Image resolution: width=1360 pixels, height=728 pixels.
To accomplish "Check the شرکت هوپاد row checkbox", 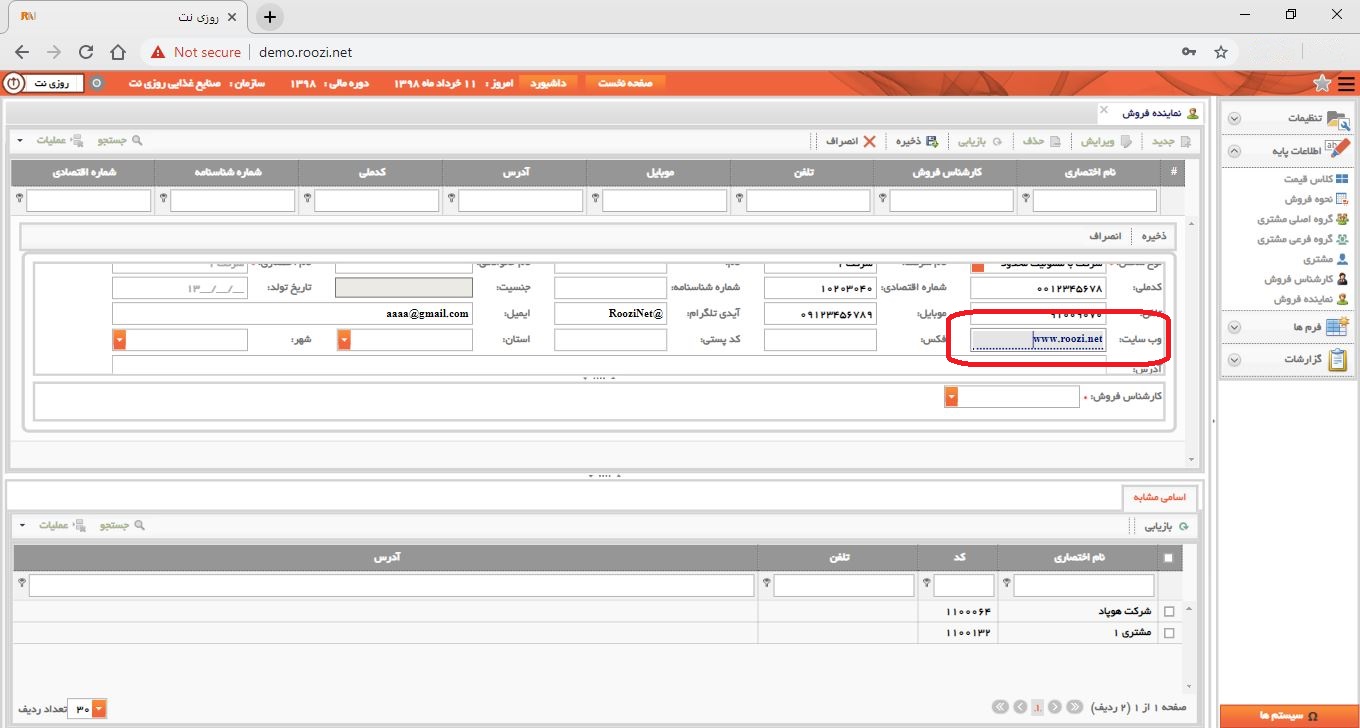I will coord(1169,611).
